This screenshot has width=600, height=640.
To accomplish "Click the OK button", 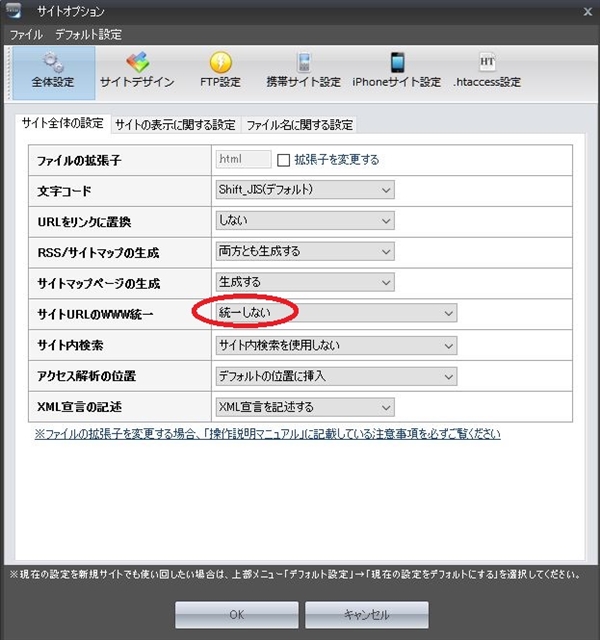I will 236,615.
